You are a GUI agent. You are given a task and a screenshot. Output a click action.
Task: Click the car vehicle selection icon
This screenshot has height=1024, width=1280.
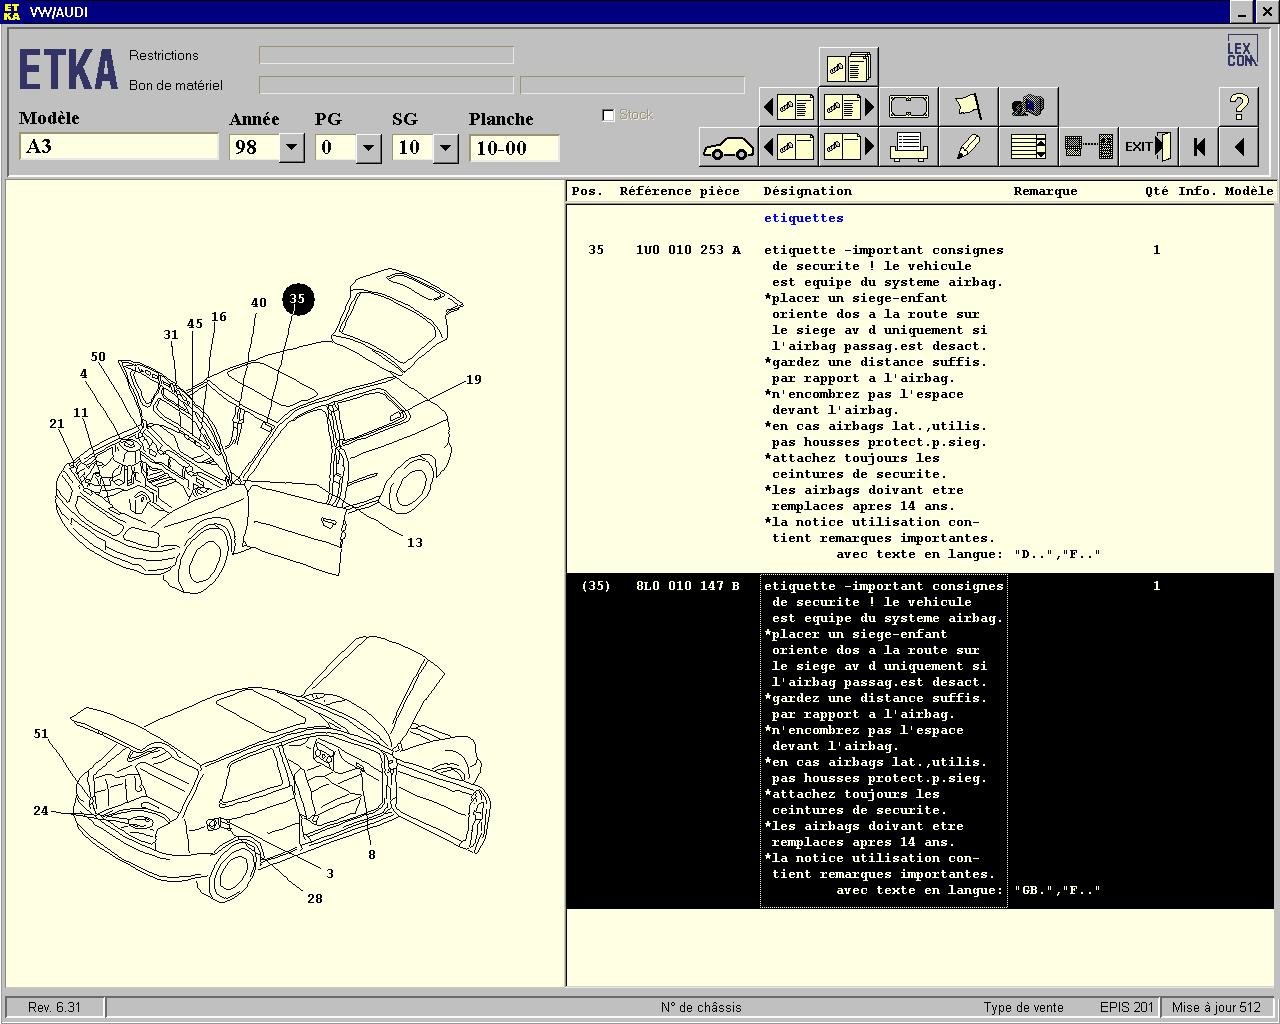click(x=728, y=148)
